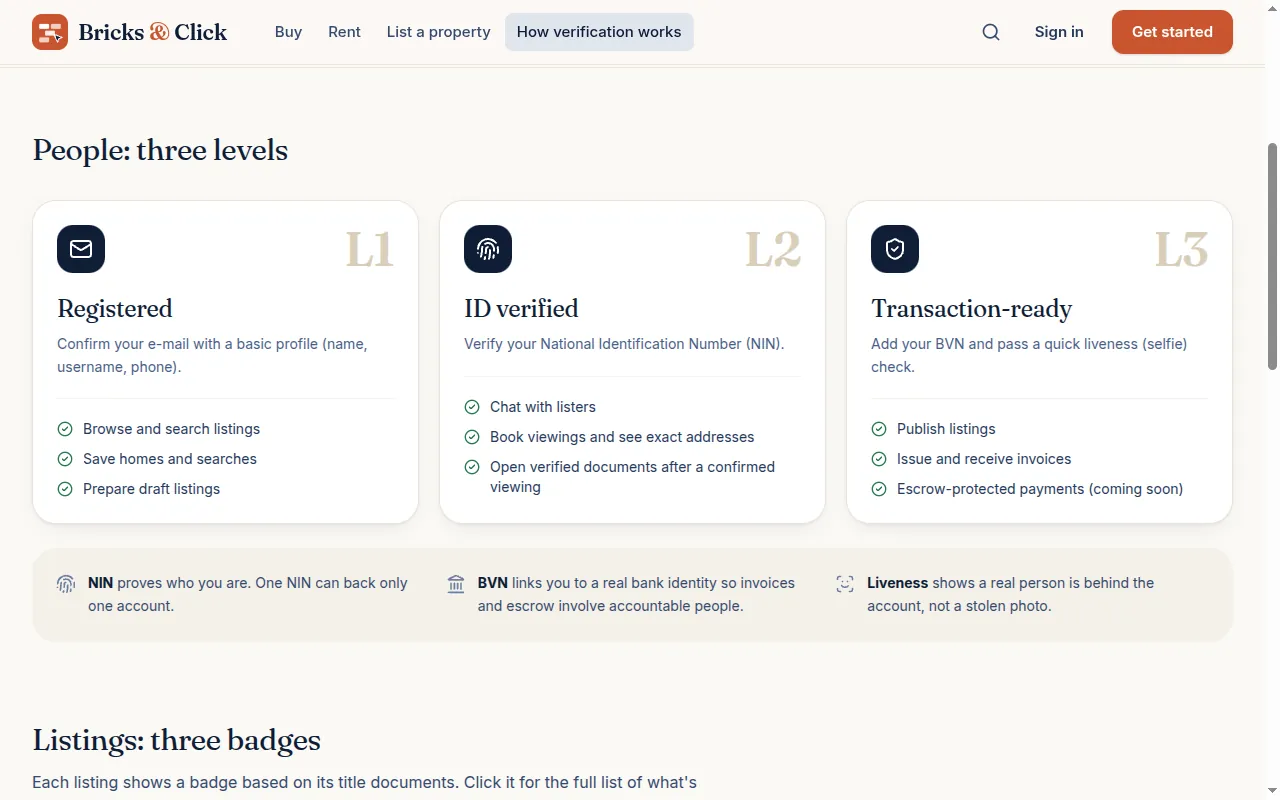Click the bank icon beside BVN explanation
The height and width of the screenshot is (800, 1280).
click(456, 584)
